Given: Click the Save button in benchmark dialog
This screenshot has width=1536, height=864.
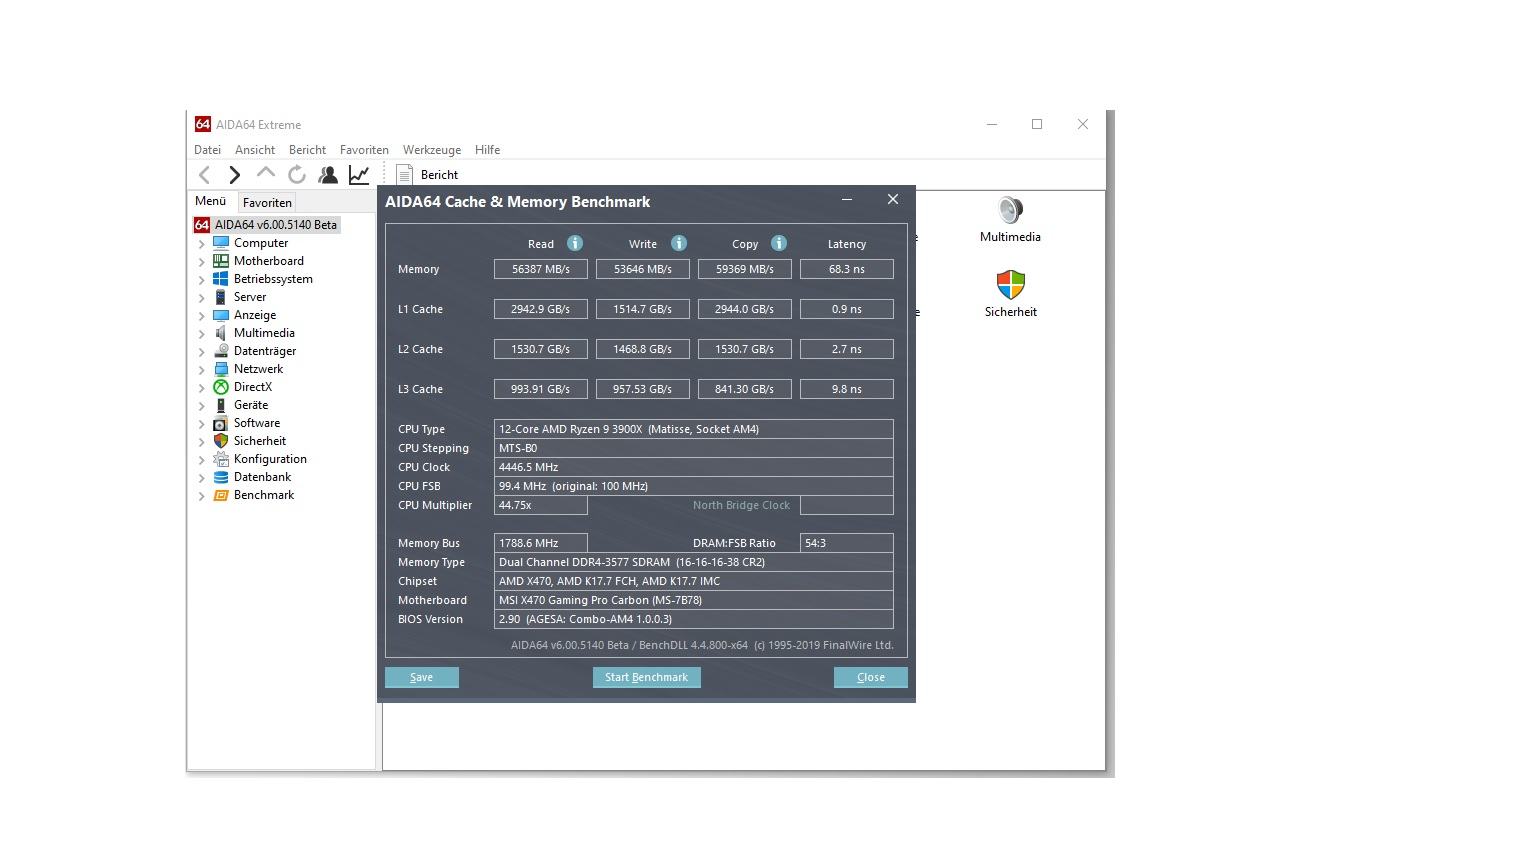Looking at the screenshot, I should [422, 677].
